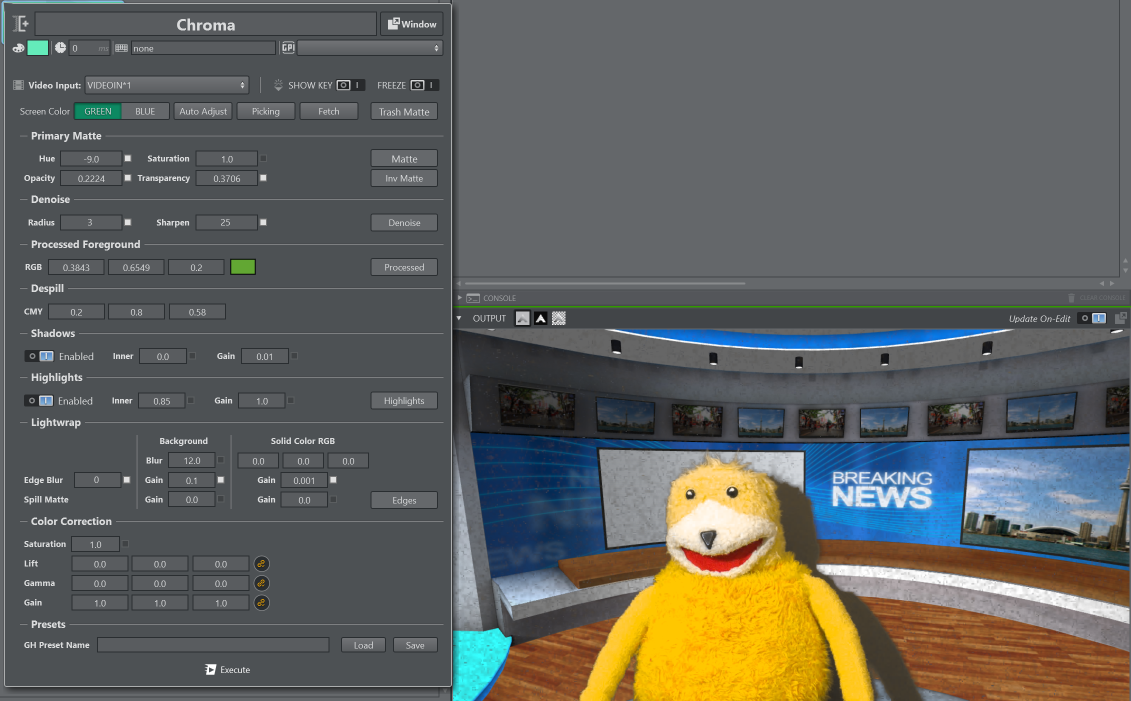Click the link icon beside Lift values
Screen dimensions: 1131x701
pyautogui.click(x=262, y=564)
